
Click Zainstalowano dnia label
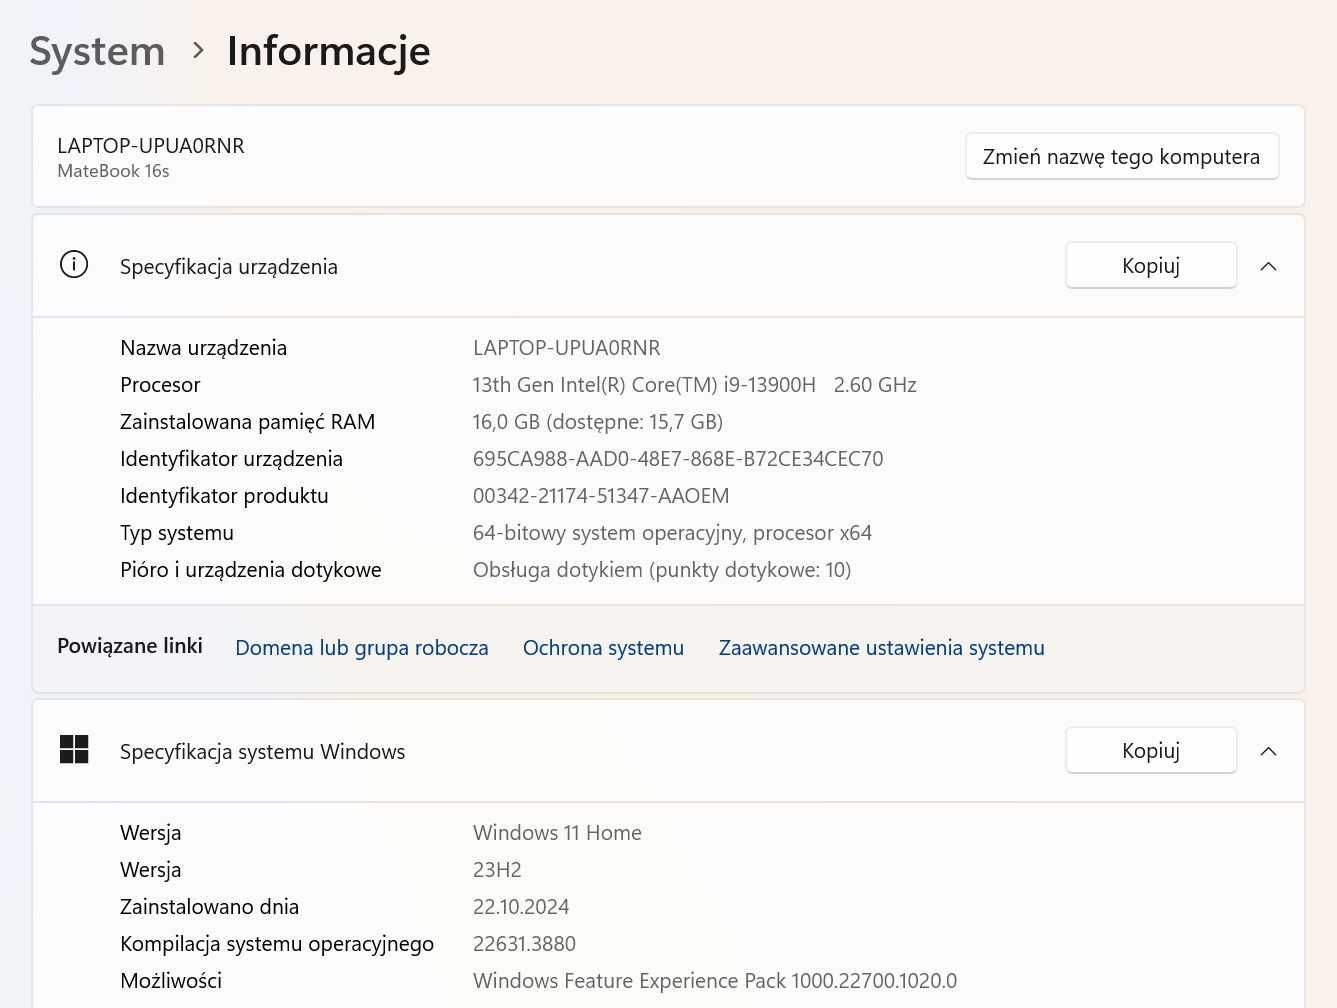210,907
